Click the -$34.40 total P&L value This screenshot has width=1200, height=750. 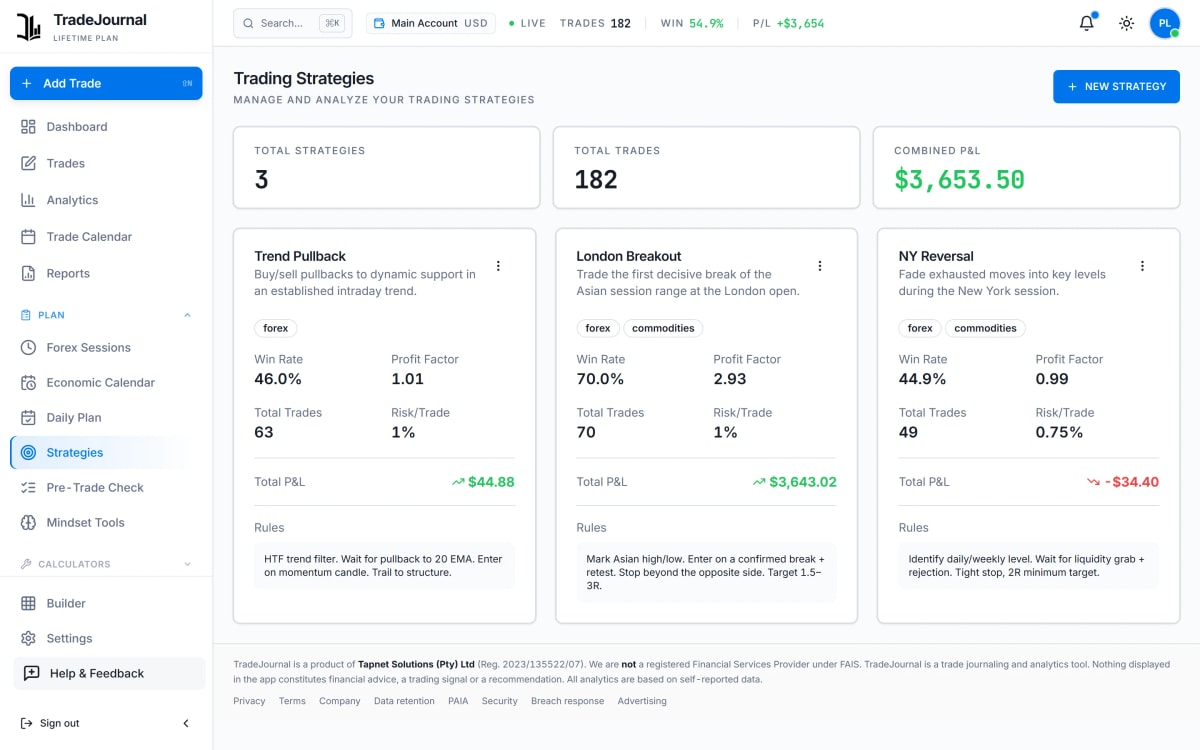[x=1132, y=482]
